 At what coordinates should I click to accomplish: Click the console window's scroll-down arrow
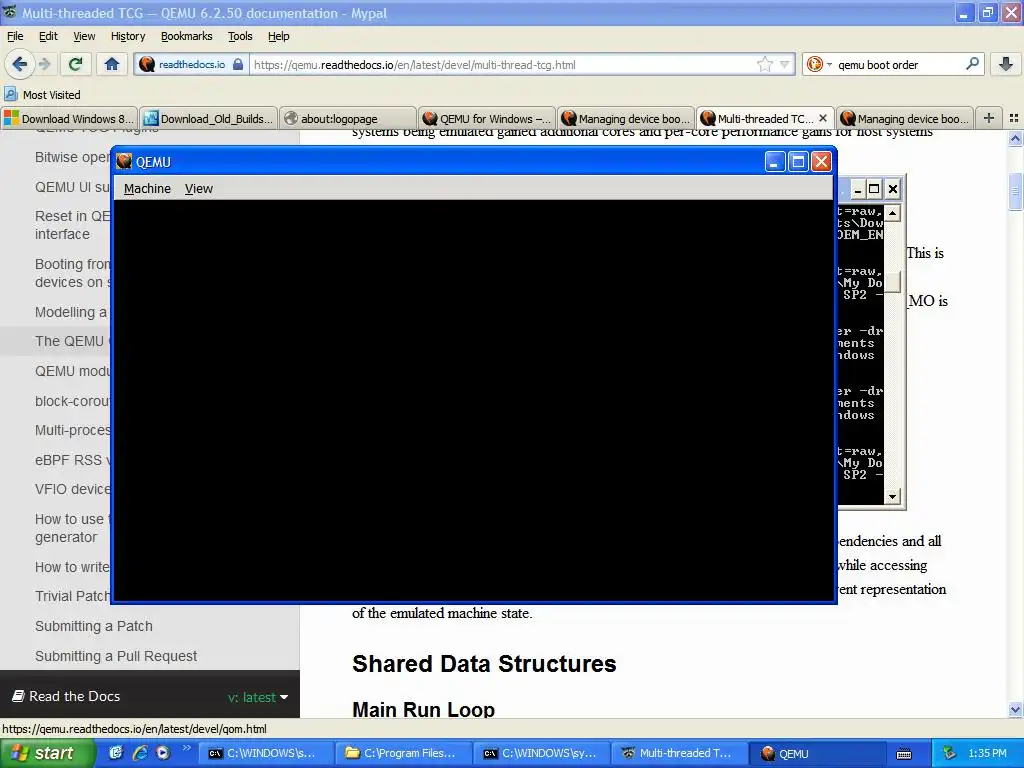click(x=892, y=496)
